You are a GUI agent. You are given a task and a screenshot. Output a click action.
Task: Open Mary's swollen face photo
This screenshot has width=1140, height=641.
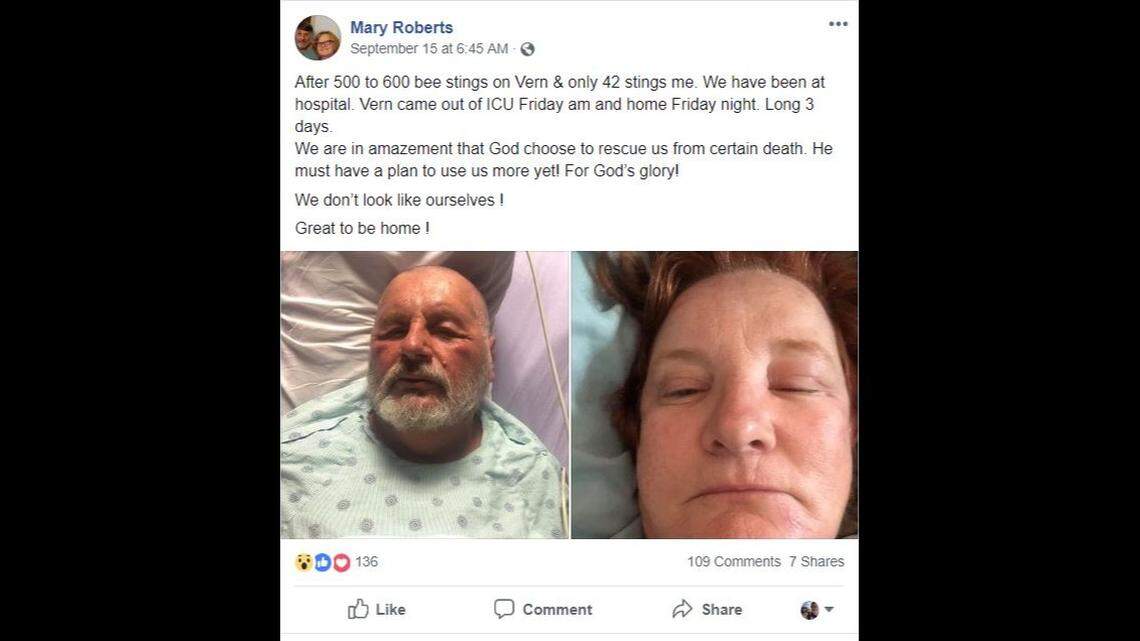tap(713, 395)
